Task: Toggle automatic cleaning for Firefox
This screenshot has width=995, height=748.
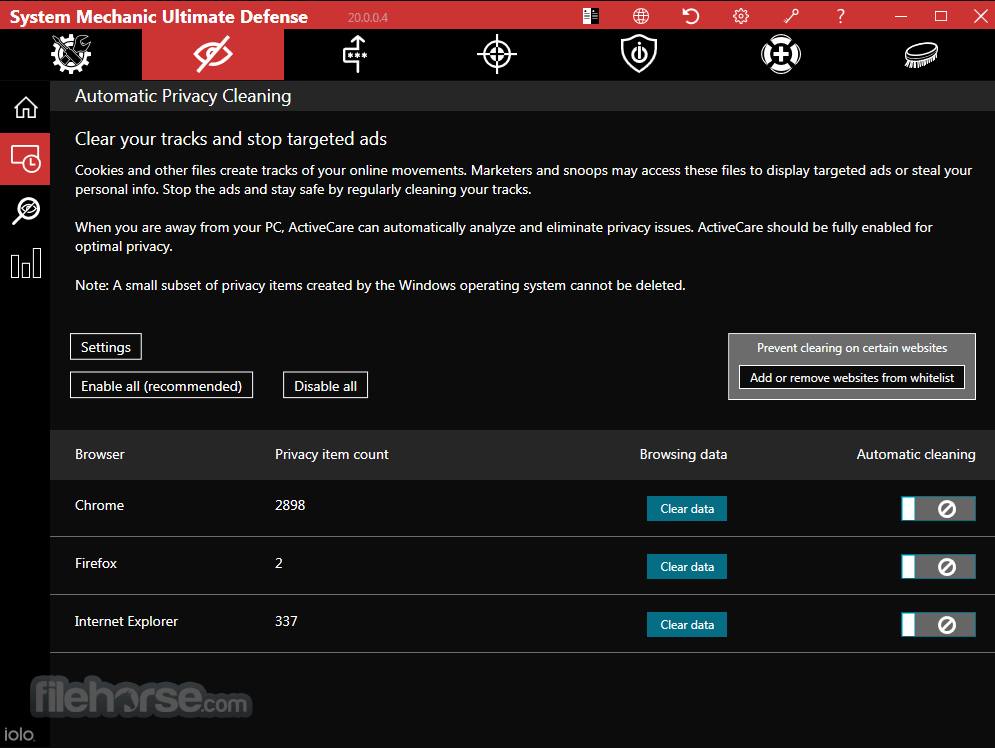Action: [x=938, y=567]
